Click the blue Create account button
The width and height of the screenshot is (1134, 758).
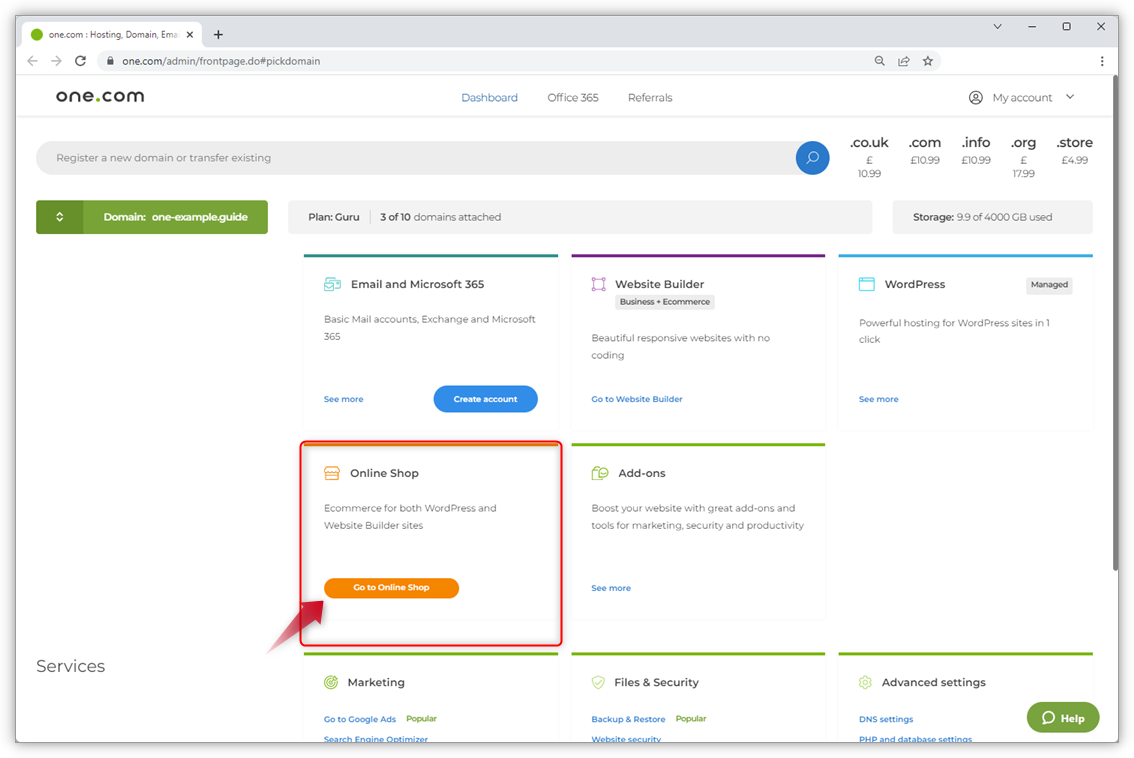click(x=485, y=399)
